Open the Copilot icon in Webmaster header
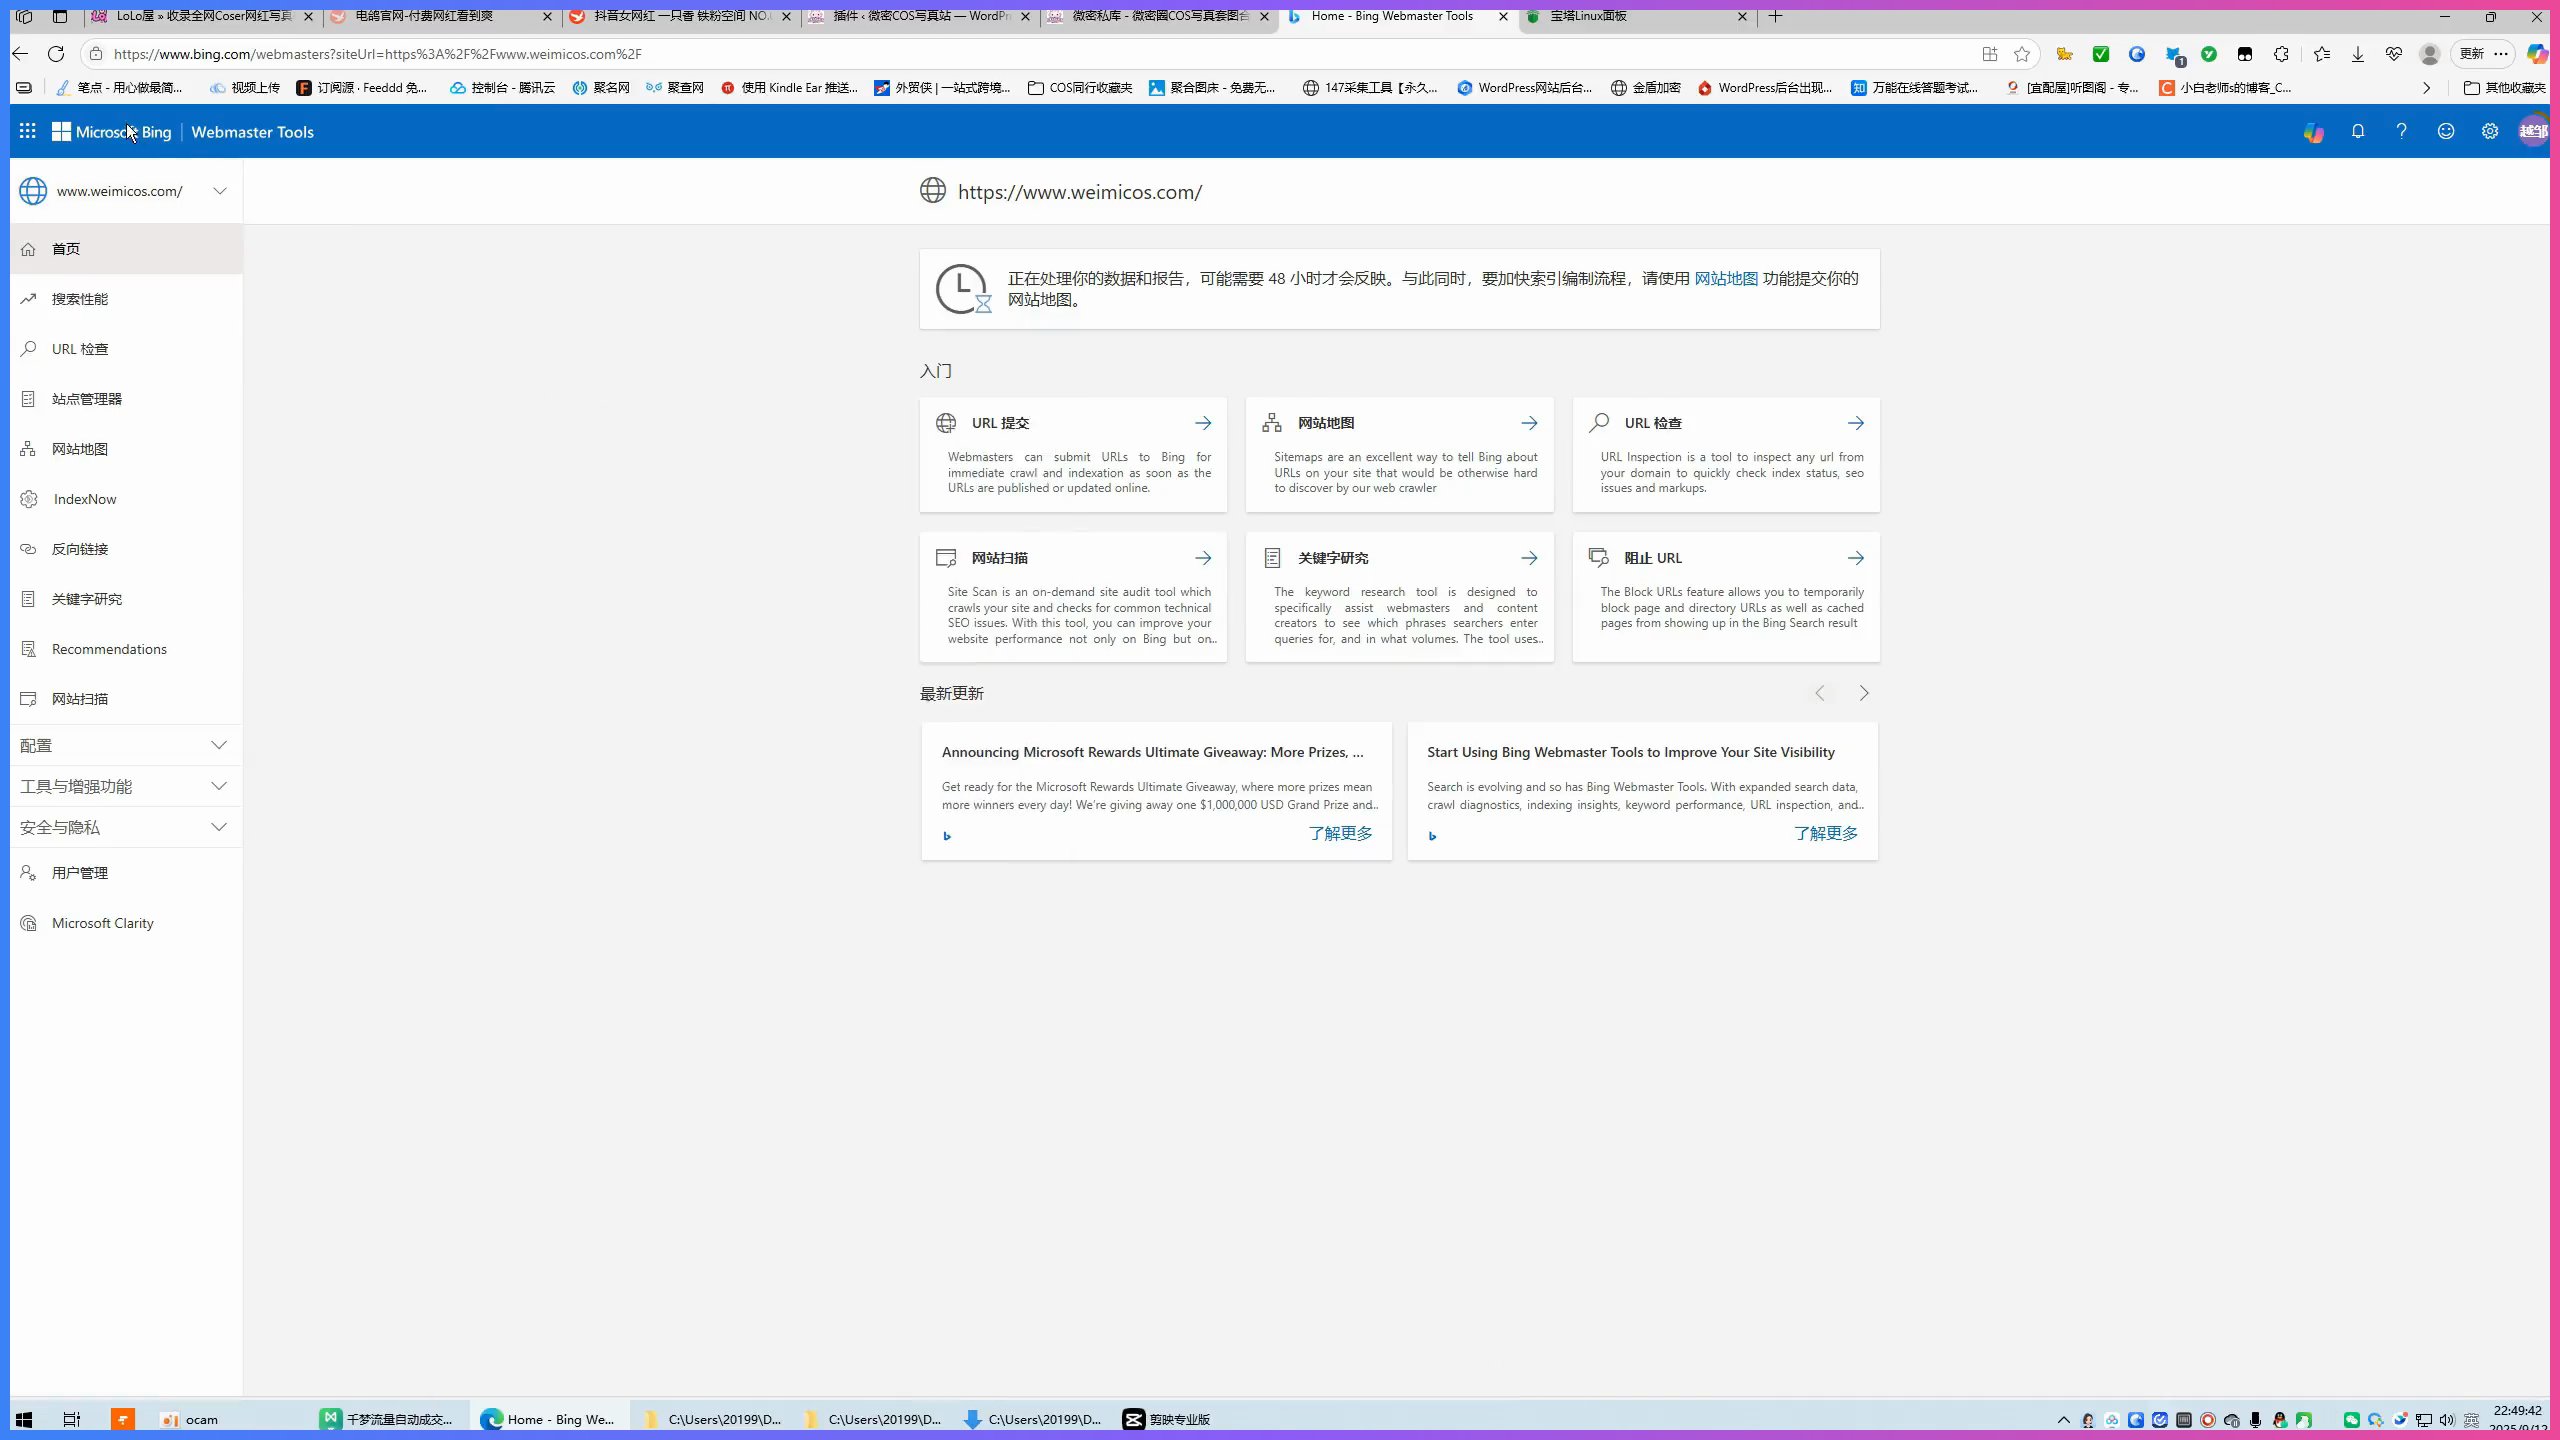2560x1440 pixels. pos(2313,132)
